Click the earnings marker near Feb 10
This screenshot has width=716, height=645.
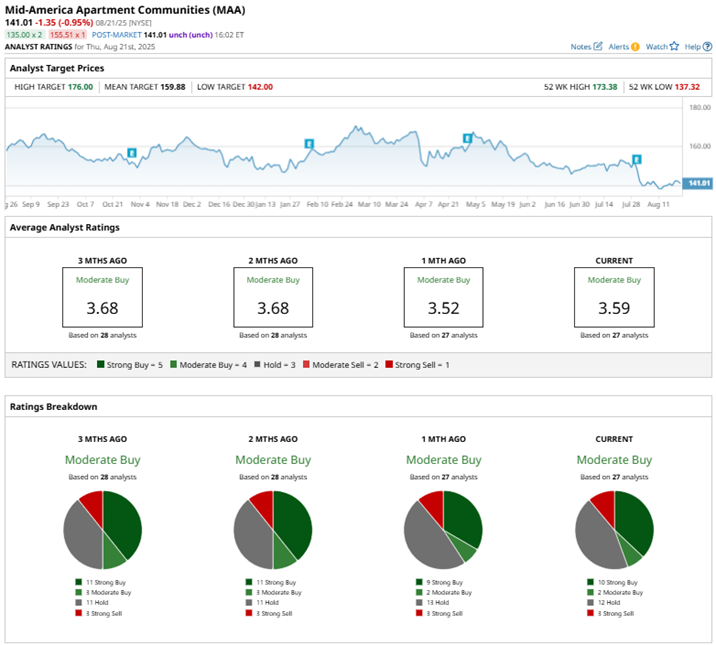click(x=309, y=144)
